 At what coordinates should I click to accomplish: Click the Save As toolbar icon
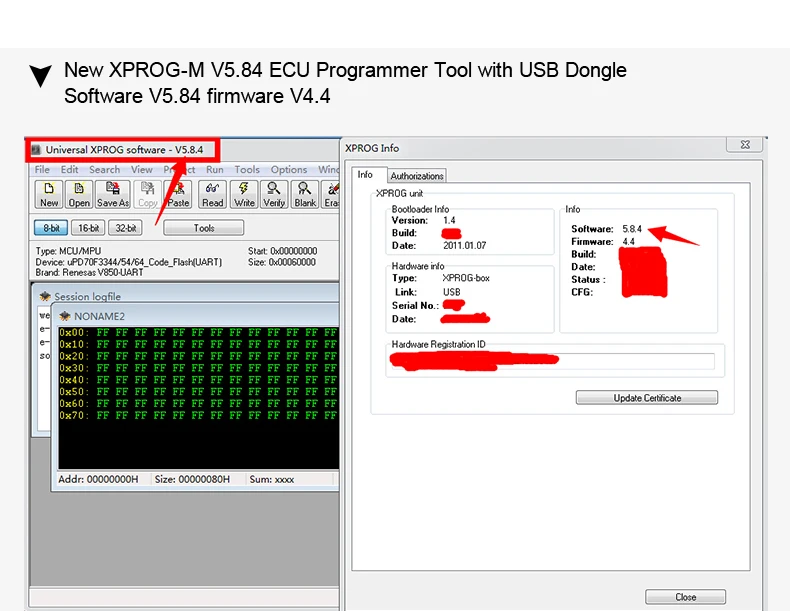point(113,194)
